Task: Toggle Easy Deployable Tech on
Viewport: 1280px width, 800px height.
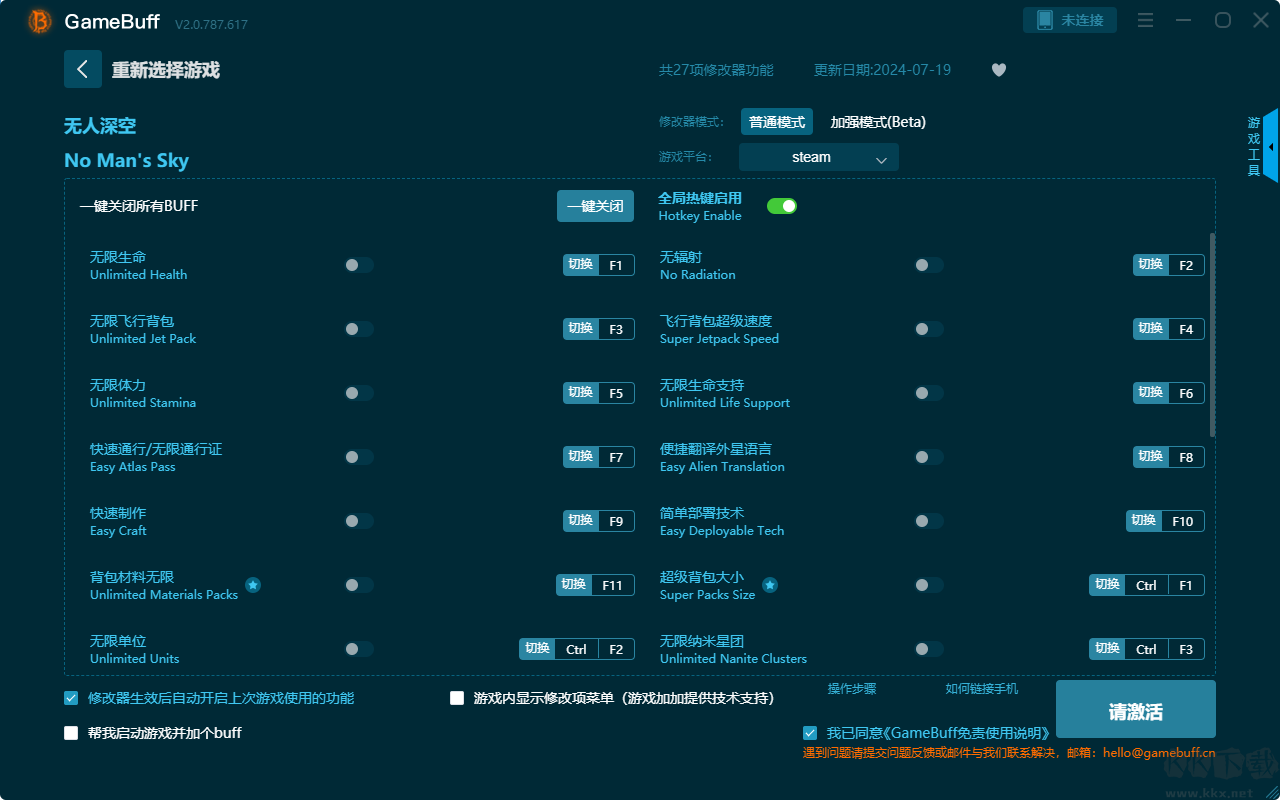Action: click(x=929, y=521)
